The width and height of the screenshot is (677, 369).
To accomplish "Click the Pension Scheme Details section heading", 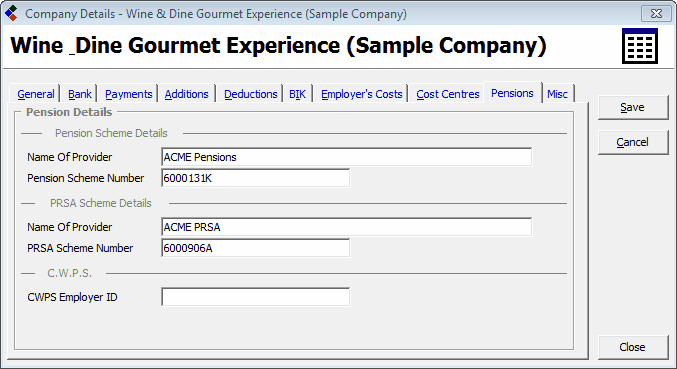I will [111, 133].
